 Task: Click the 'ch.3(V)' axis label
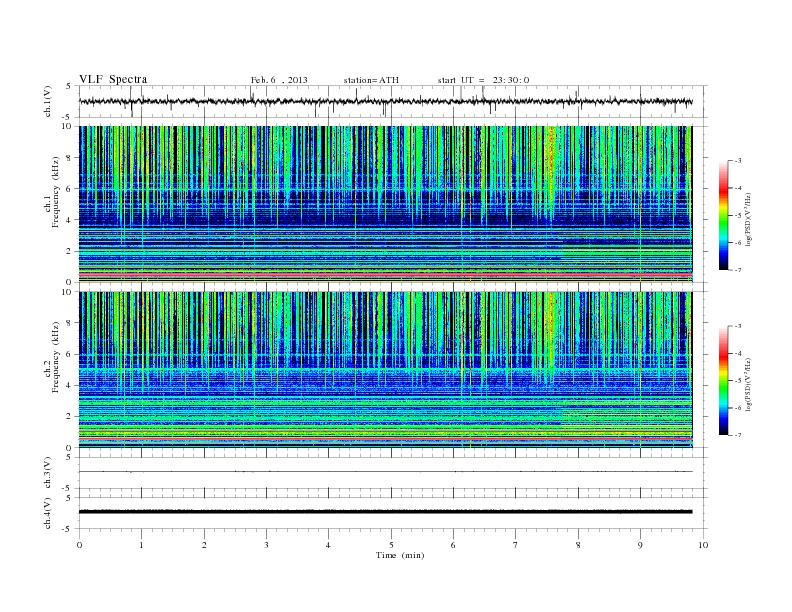click(x=47, y=473)
